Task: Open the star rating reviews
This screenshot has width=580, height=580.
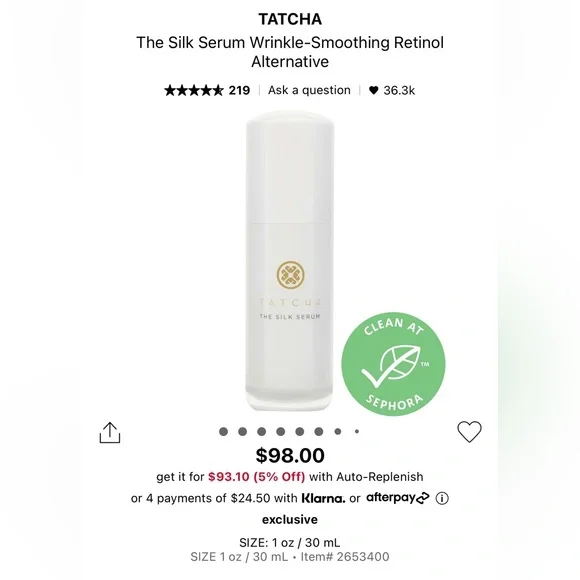Action: 194,90
